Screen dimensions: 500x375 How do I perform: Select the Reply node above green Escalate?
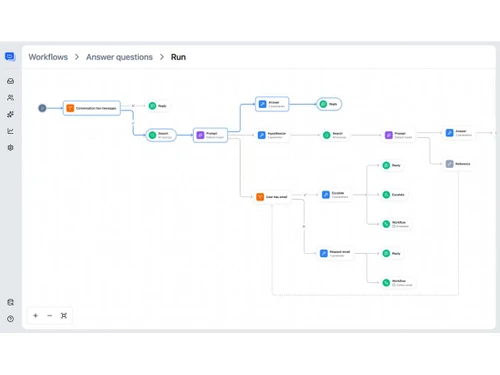pos(392,165)
